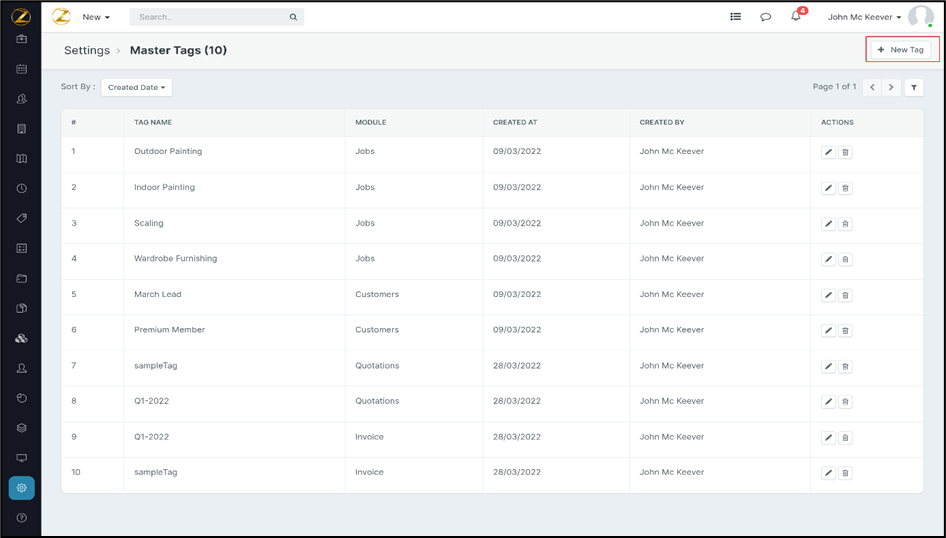This screenshot has height=538, width=946.
Task: Click the help question mark icon
Action: (21, 518)
